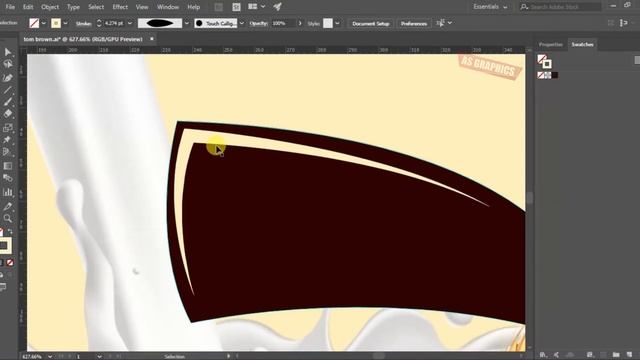Open the align selection dropdown in control bar

pyautogui.click(x=450, y=23)
